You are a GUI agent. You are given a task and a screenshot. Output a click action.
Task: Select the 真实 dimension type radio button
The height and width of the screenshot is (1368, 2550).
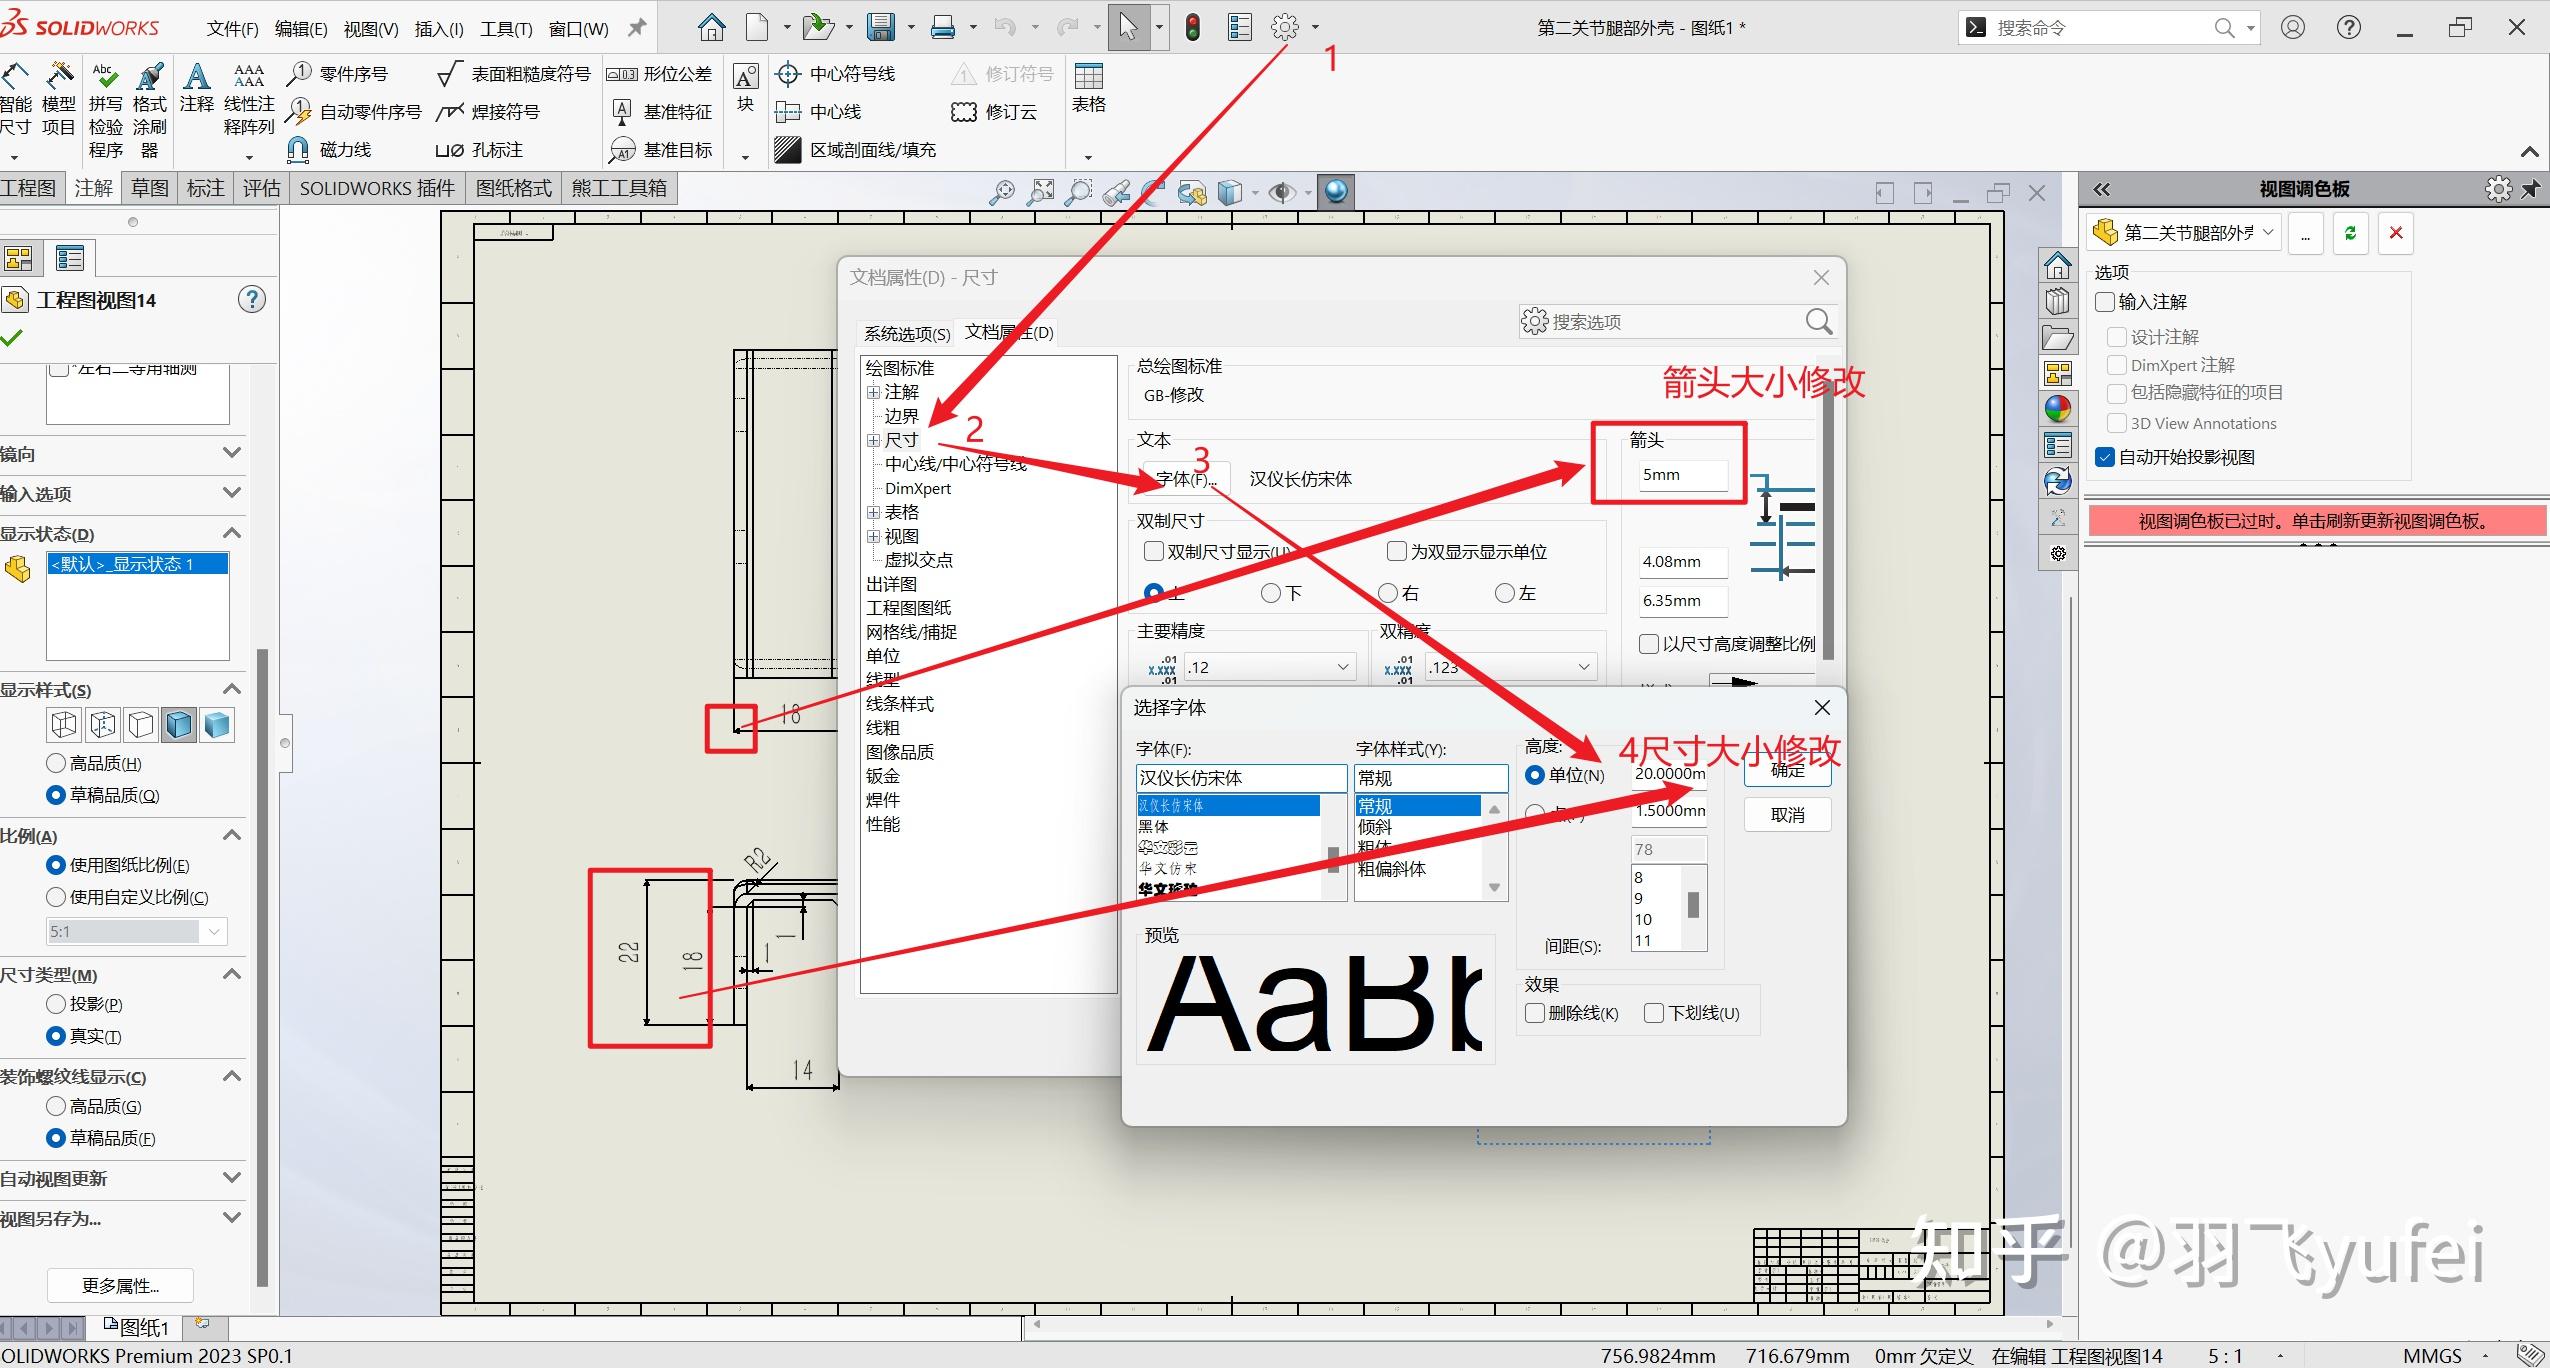(57, 1036)
